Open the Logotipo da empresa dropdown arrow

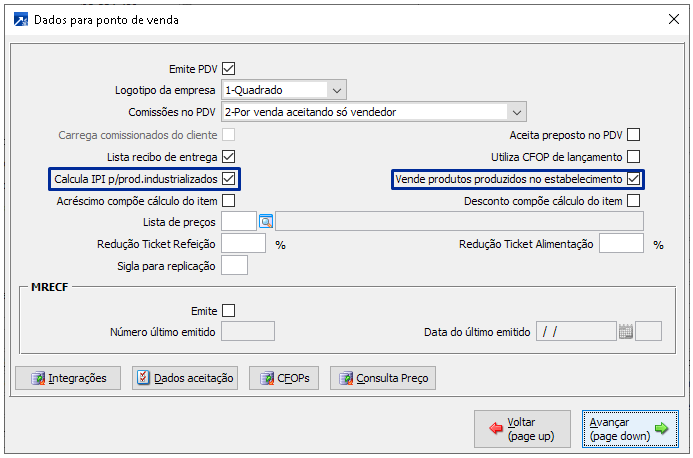(x=337, y=90)
